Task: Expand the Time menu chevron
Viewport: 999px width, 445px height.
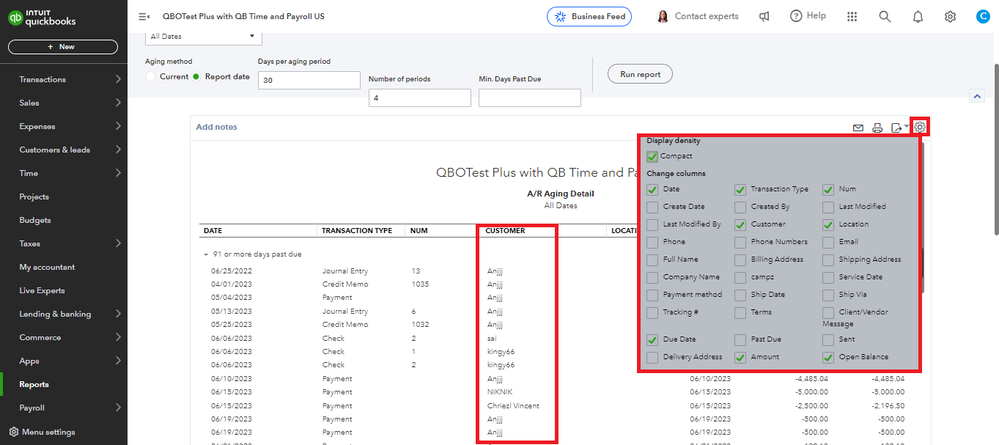Action: (x=119, y=173)
